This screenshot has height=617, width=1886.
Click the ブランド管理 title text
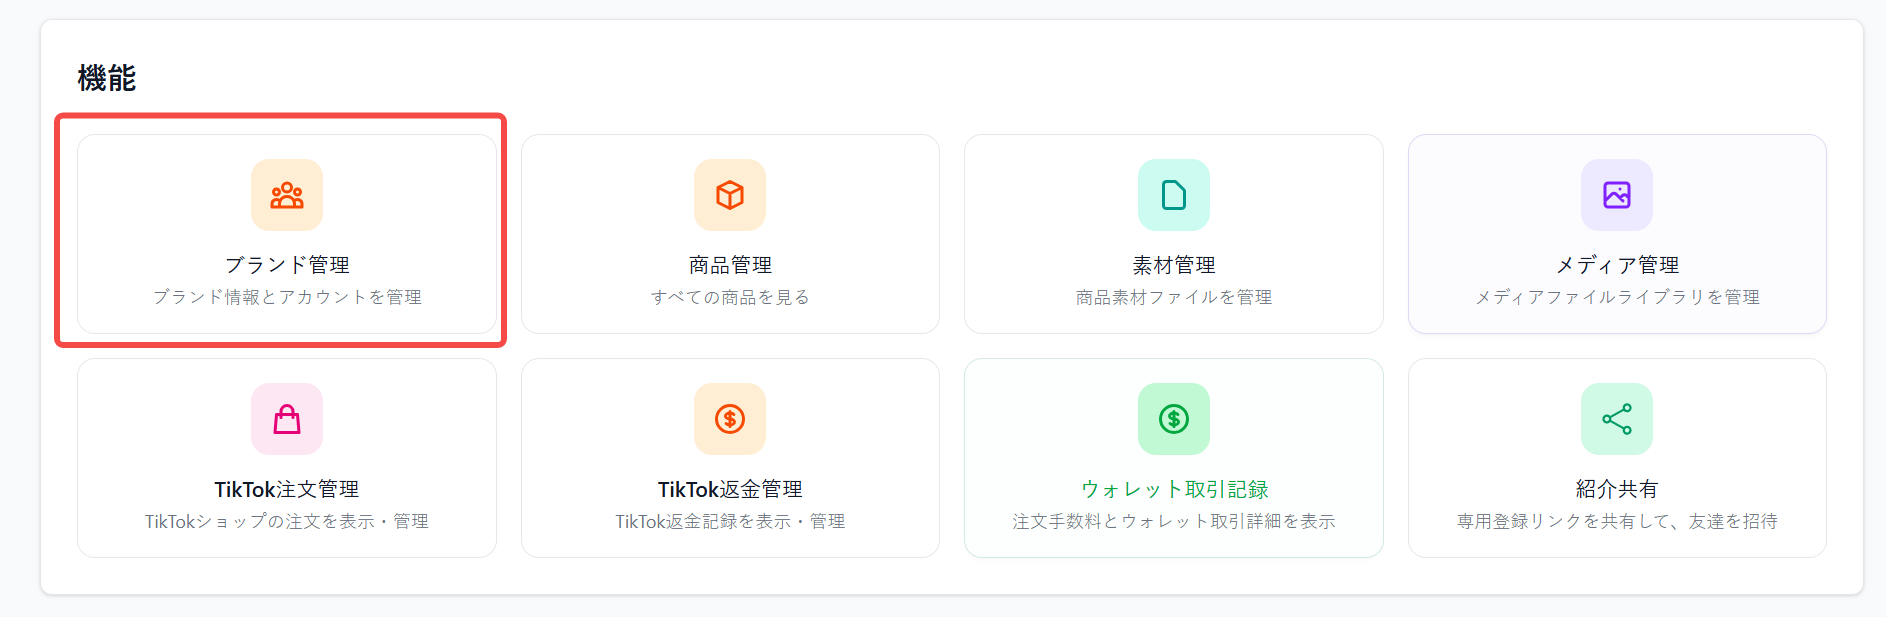[287, 265]
